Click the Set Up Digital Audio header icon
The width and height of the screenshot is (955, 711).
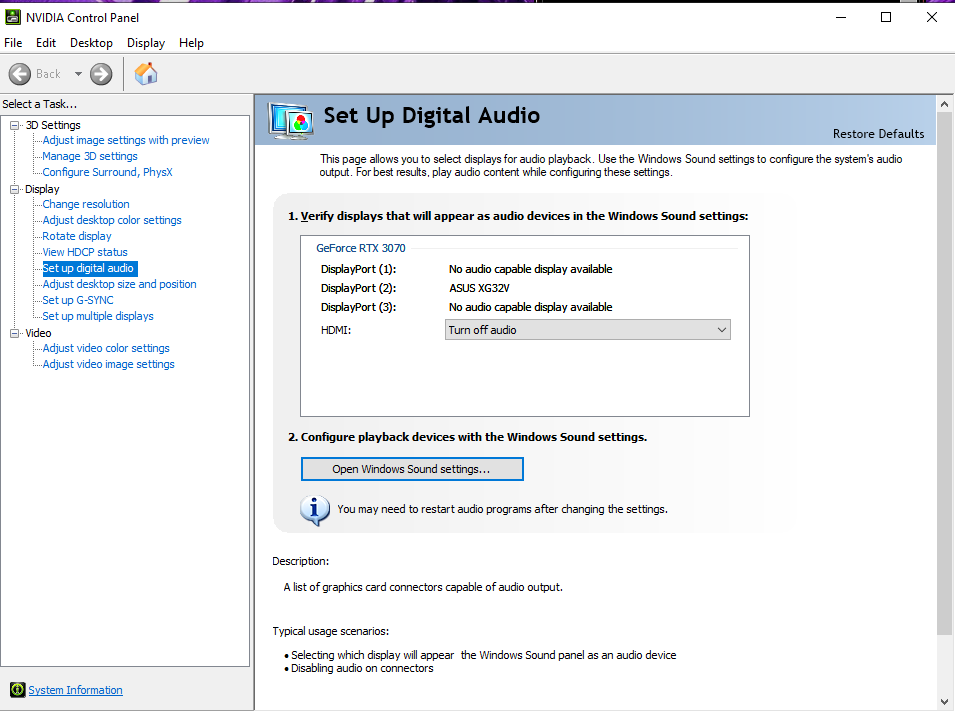pos(291,121)
